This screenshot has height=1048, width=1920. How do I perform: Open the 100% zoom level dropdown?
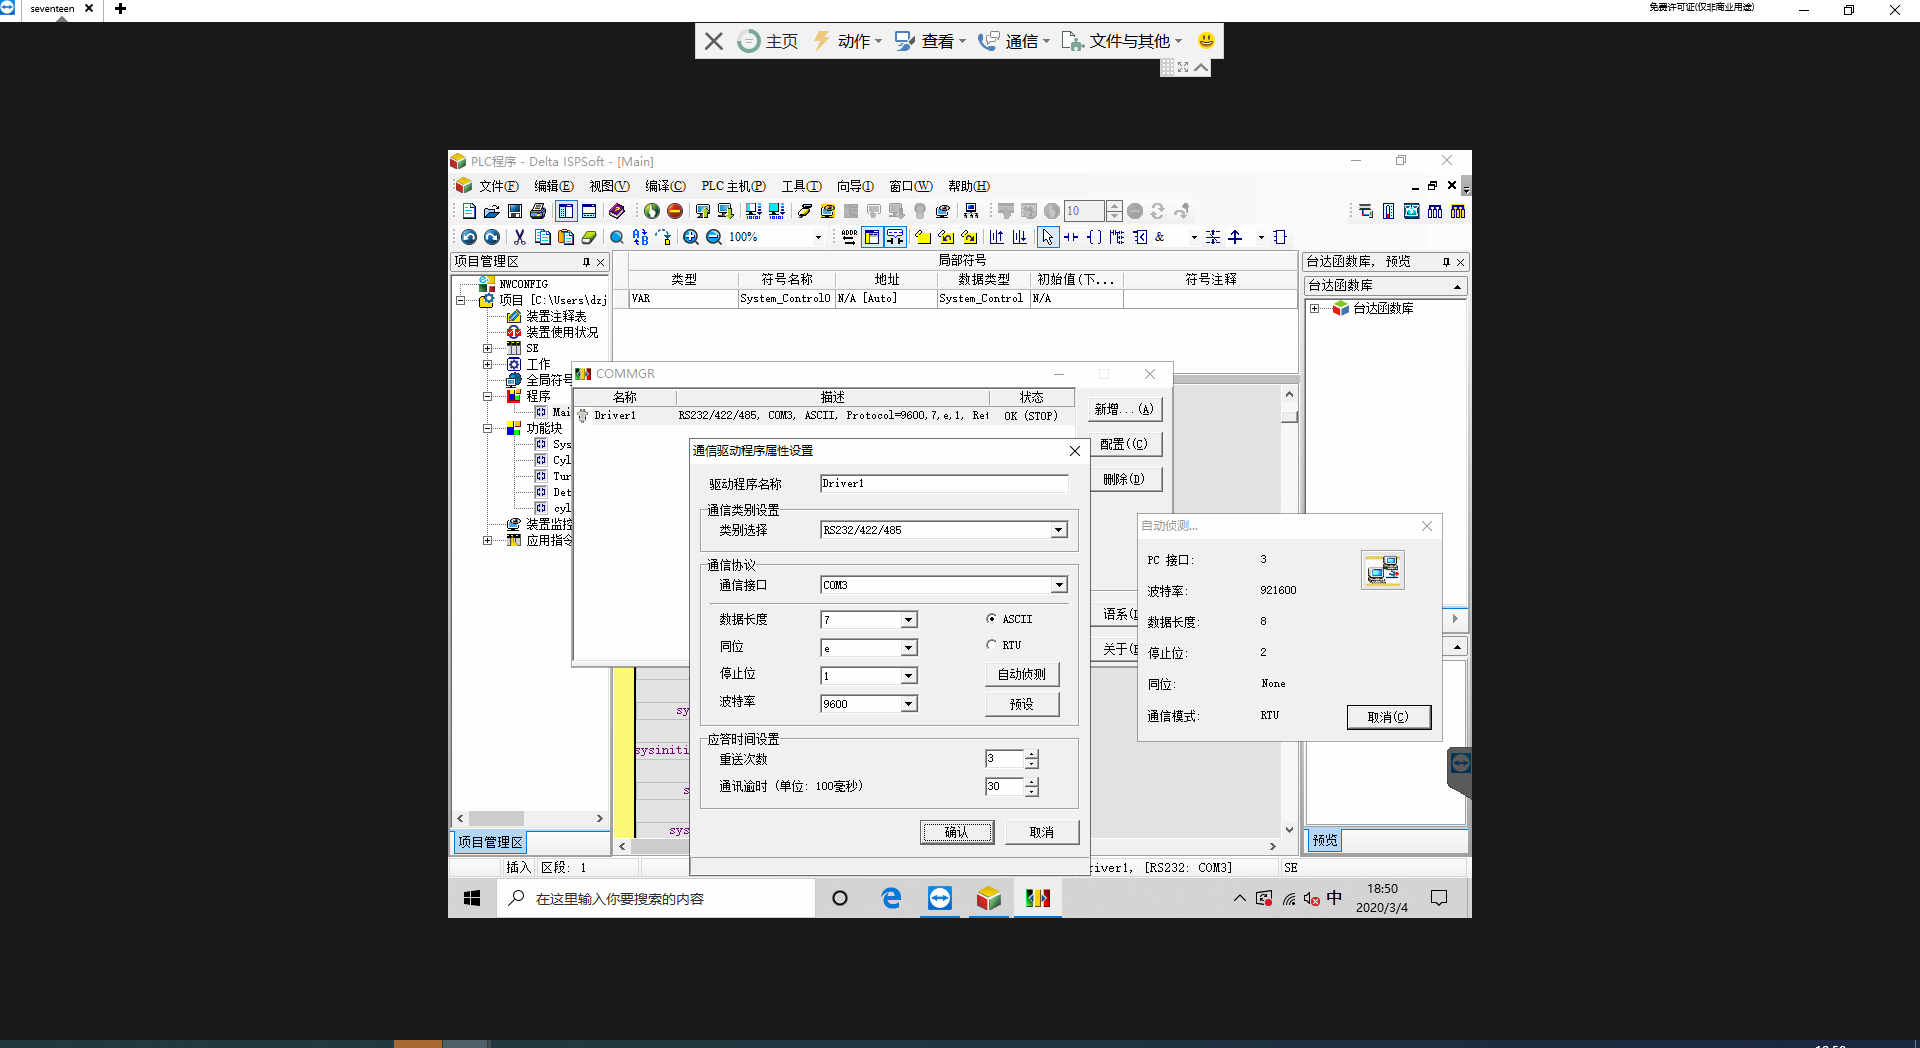tap(818, 237)
